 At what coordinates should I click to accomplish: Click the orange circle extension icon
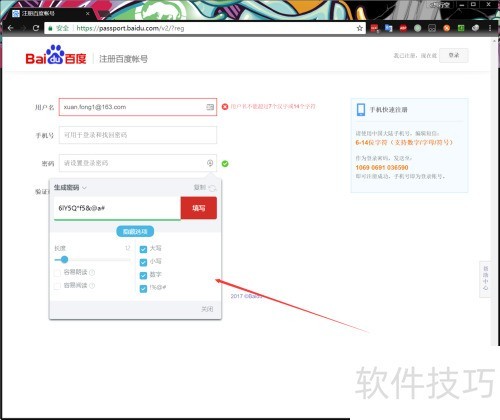[x=447, y=28]
